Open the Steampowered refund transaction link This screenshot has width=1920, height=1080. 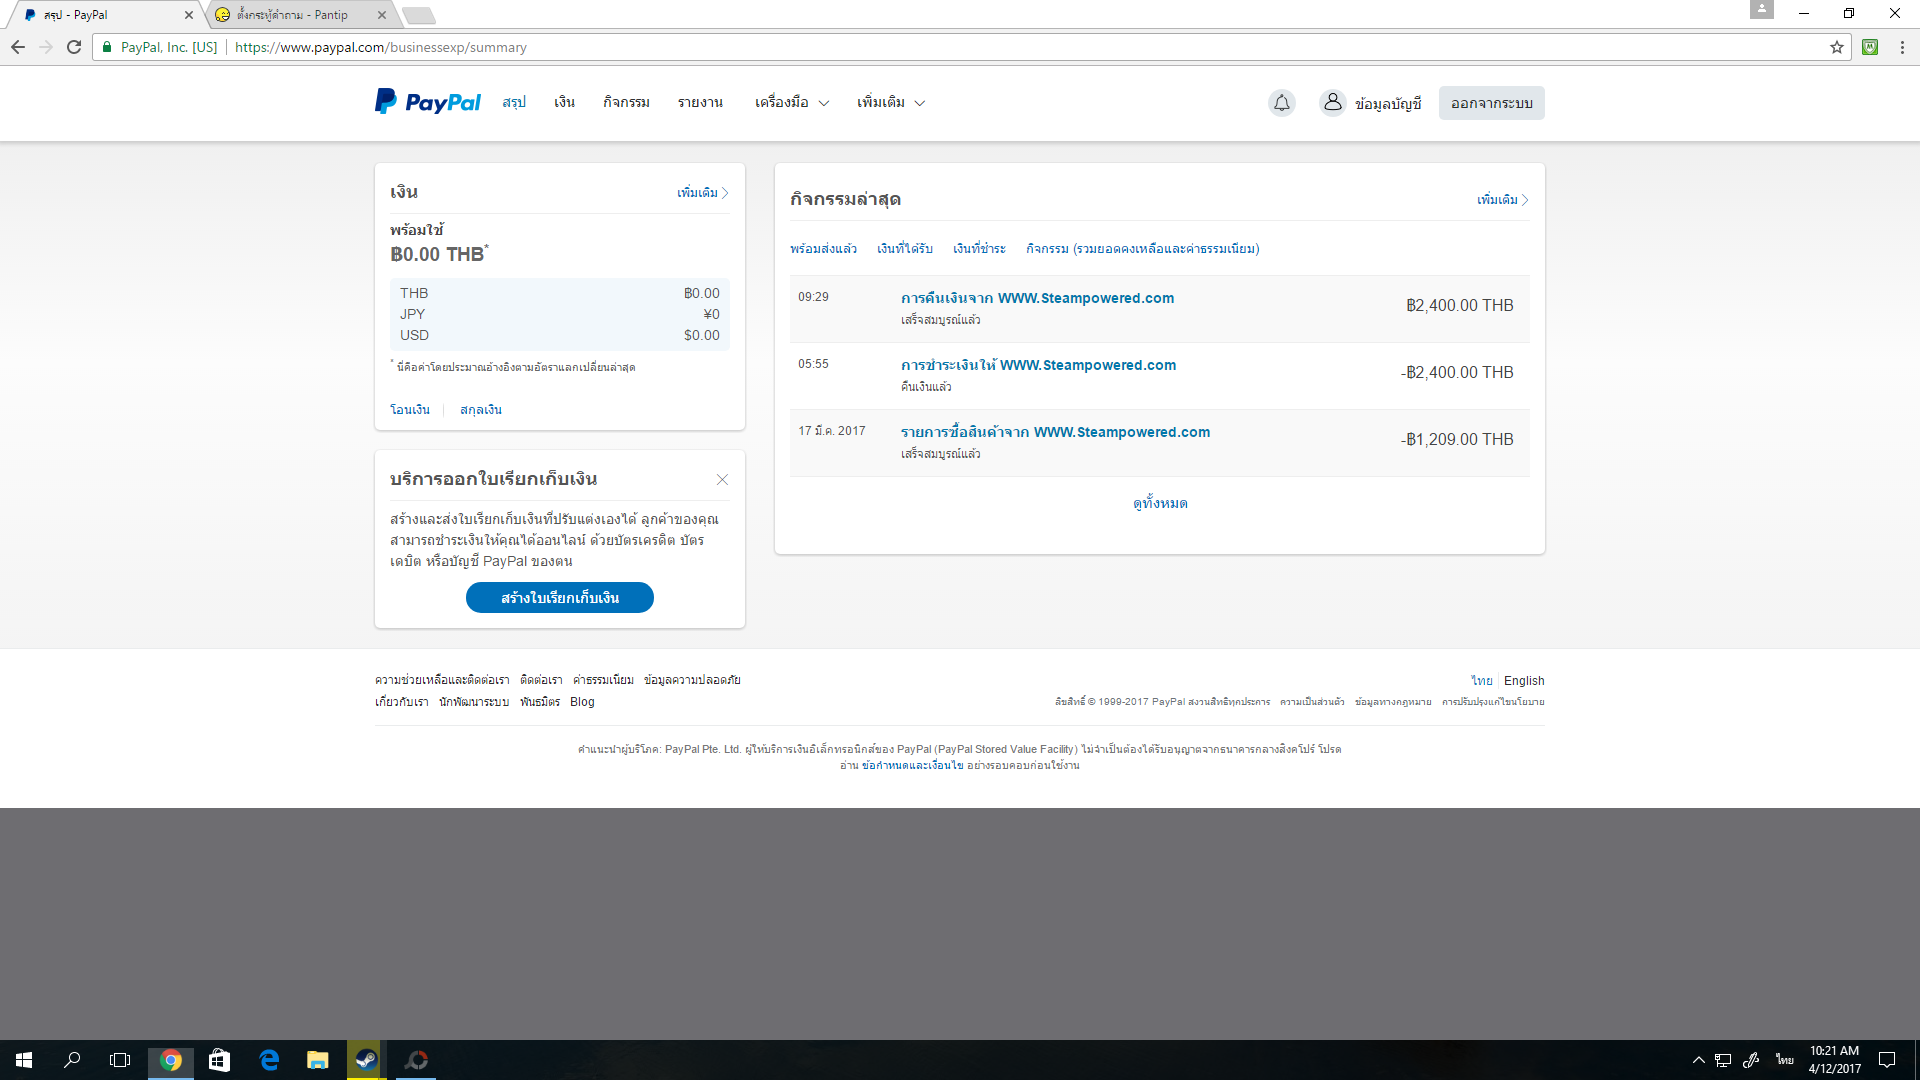[x=1037, y=298]
